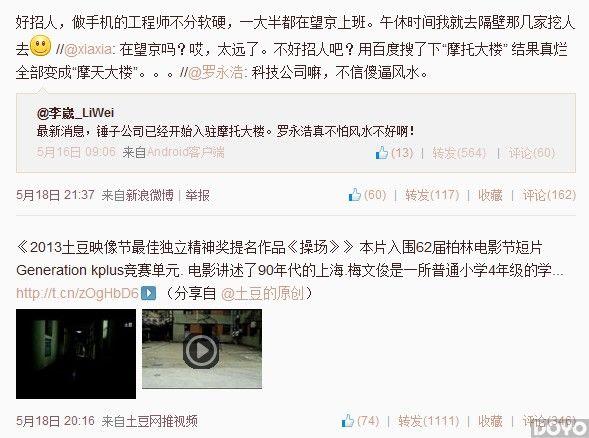Click 收藏 beside 转发(117)
Viewport: 589px width, 438px height.
pos(490,195)
